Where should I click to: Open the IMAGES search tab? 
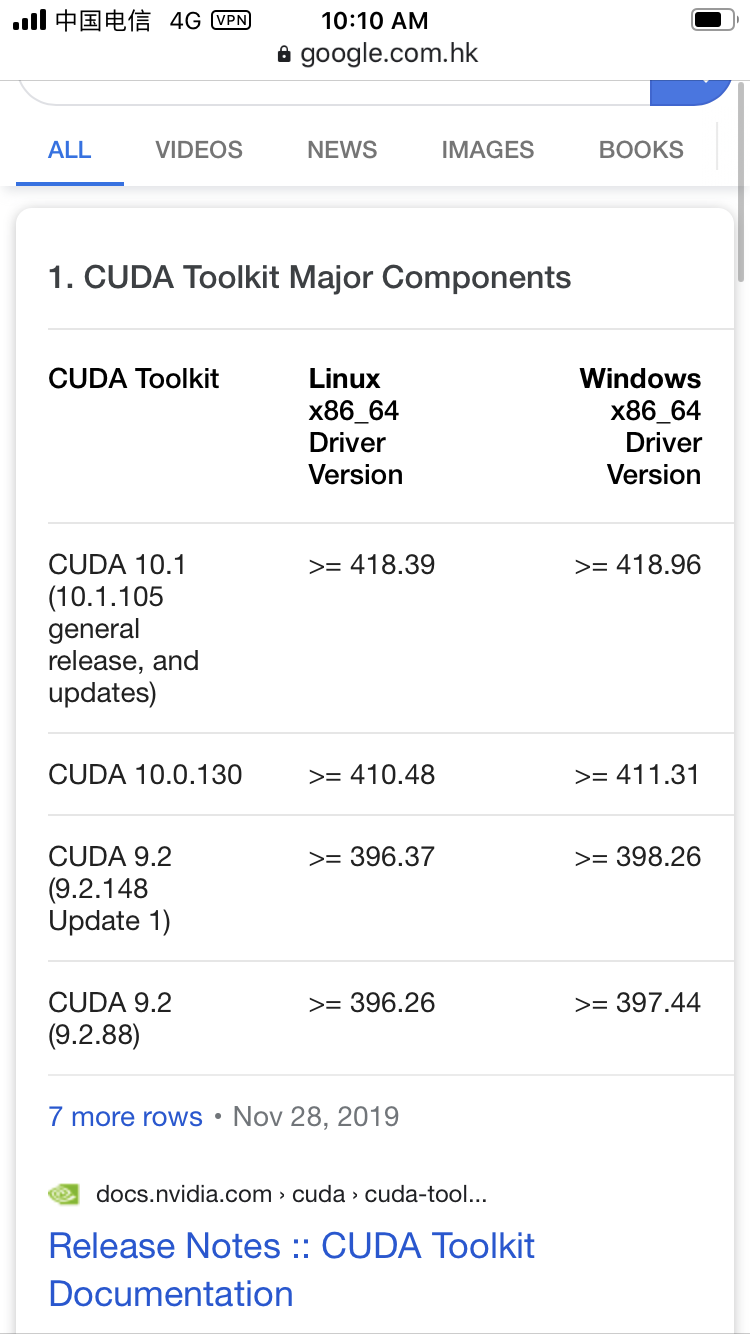(487, 149)
